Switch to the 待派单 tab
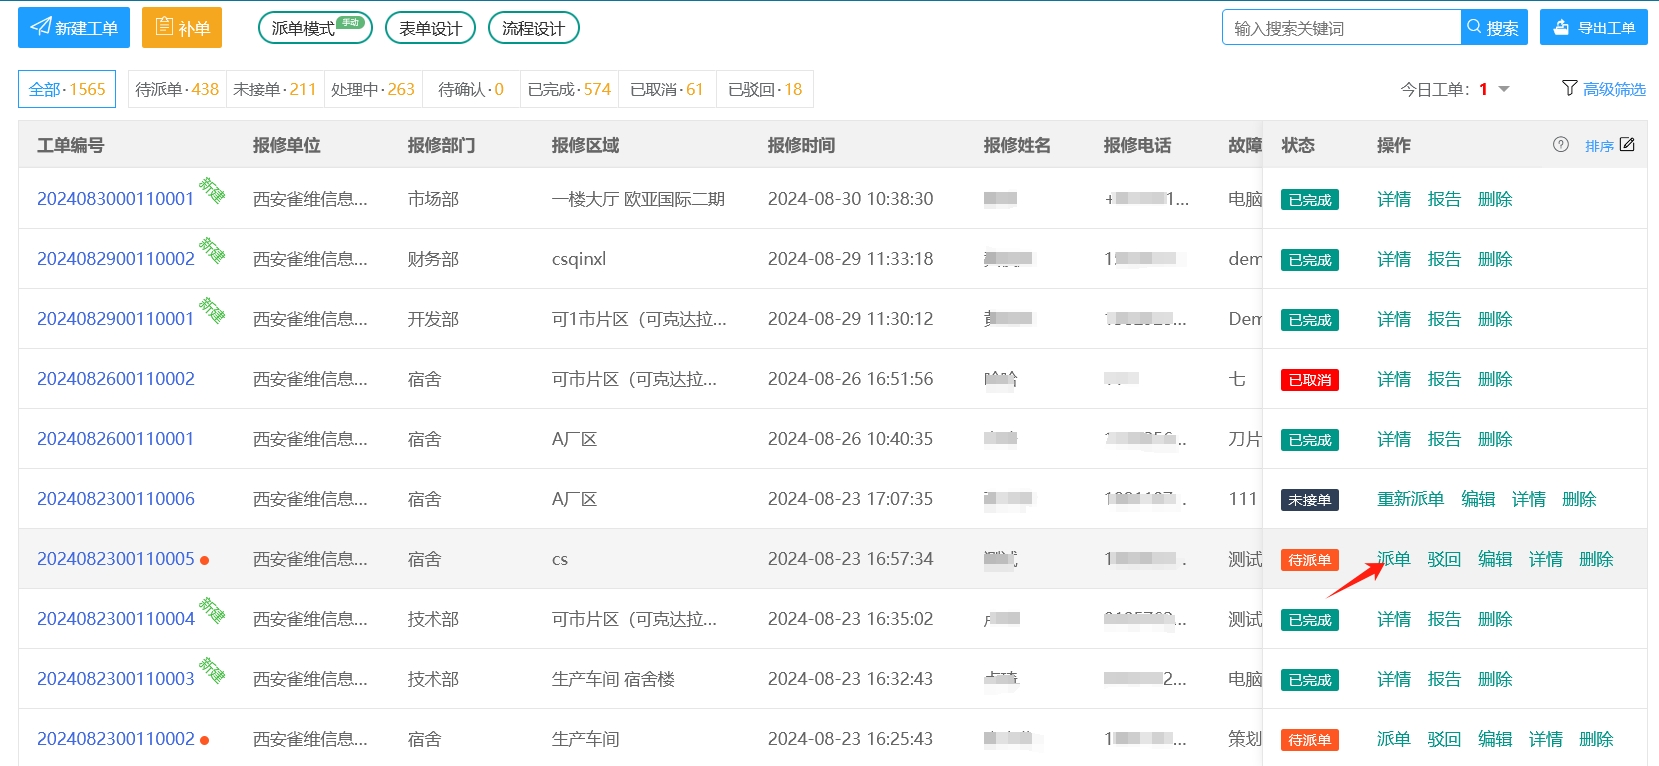The height and width of the screenshot is (766, 1659). click(x=177, y=89)
